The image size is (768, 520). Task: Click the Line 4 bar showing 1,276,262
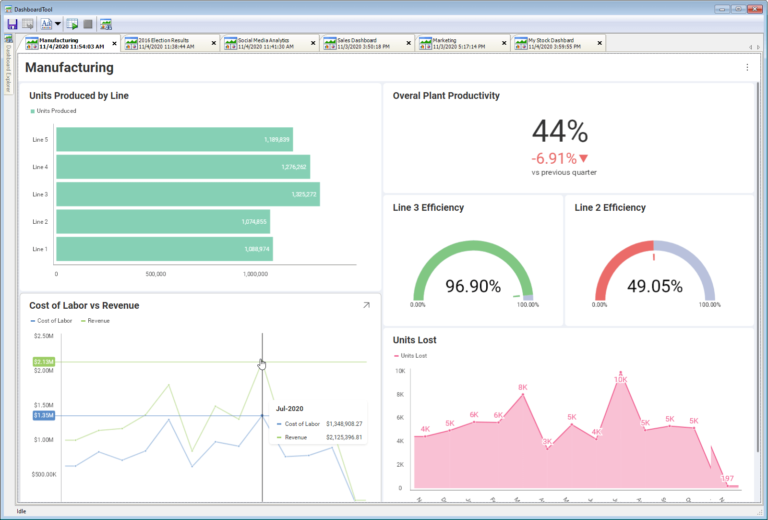coord(183,167)
